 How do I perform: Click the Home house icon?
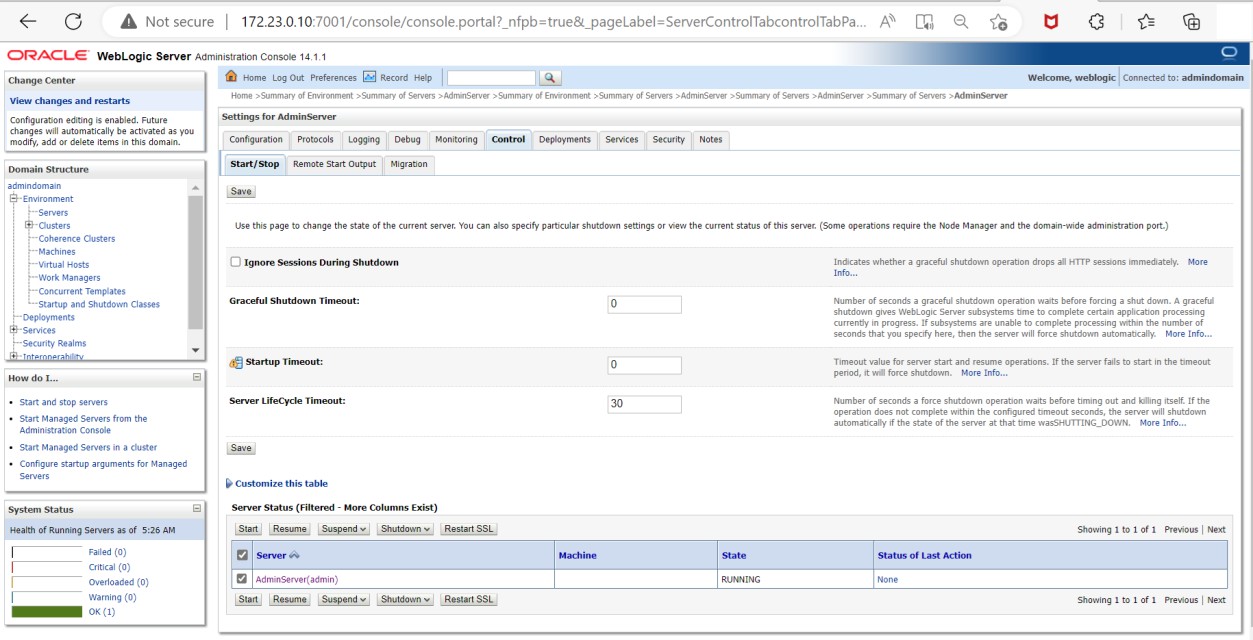click(x=232, y=77)
